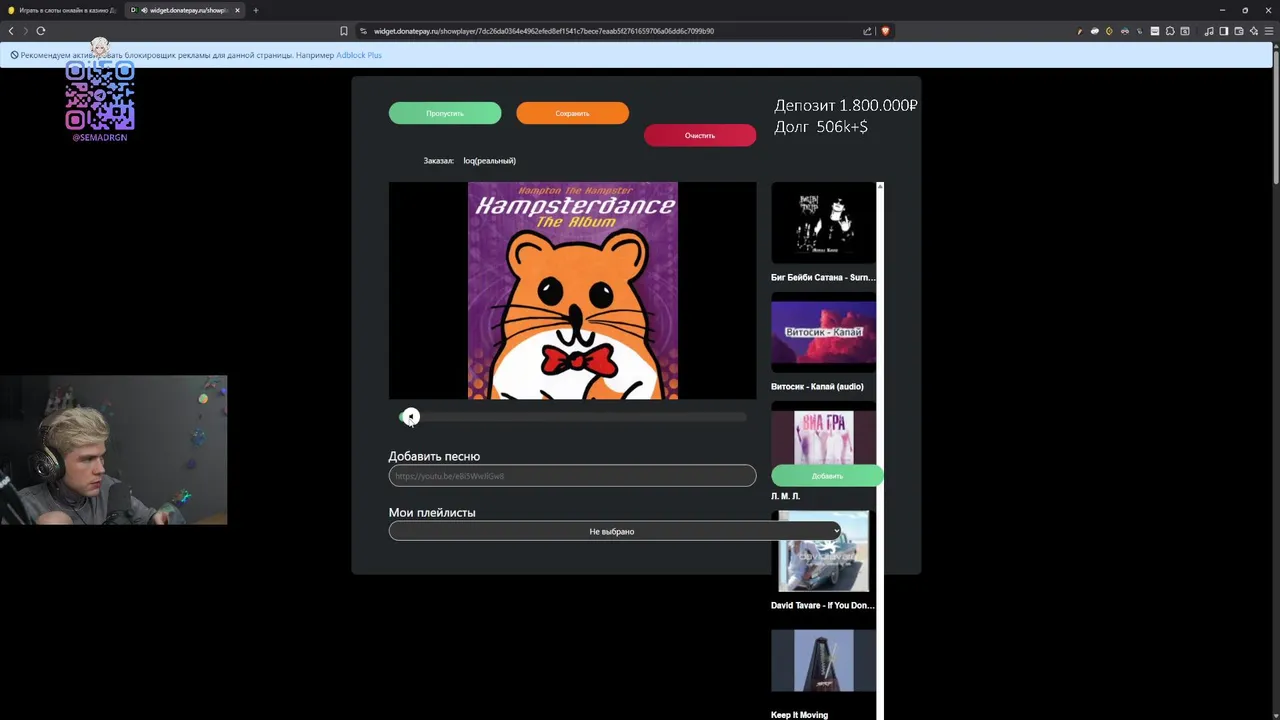Screen dimensions: 1280x720
Task: Open a new browser tab
Action: pyautogui.click(x=255, y=10)
